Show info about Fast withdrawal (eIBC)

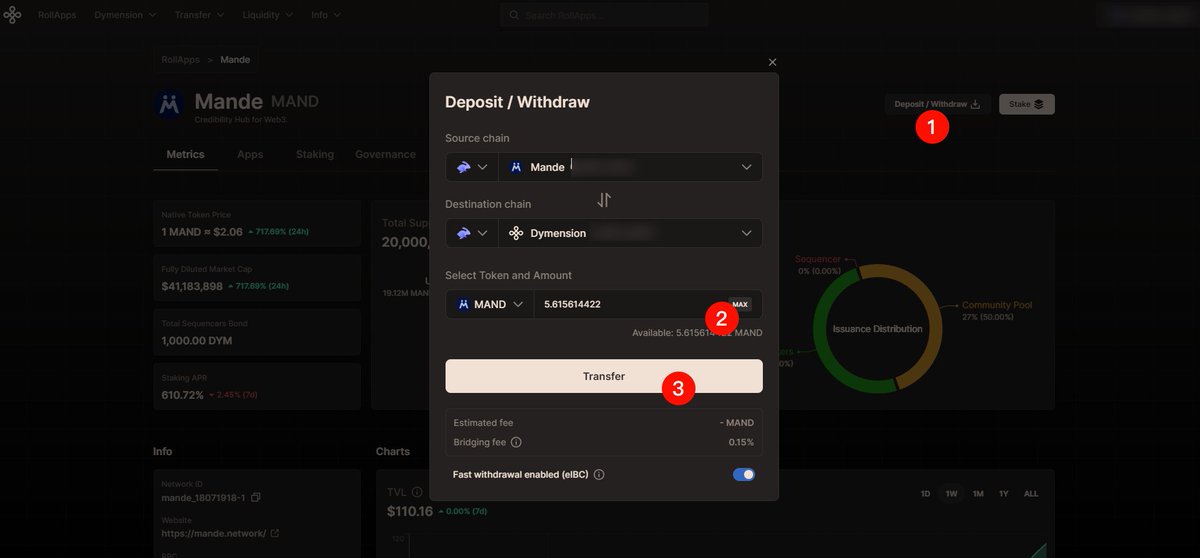[x=599, y=475]
